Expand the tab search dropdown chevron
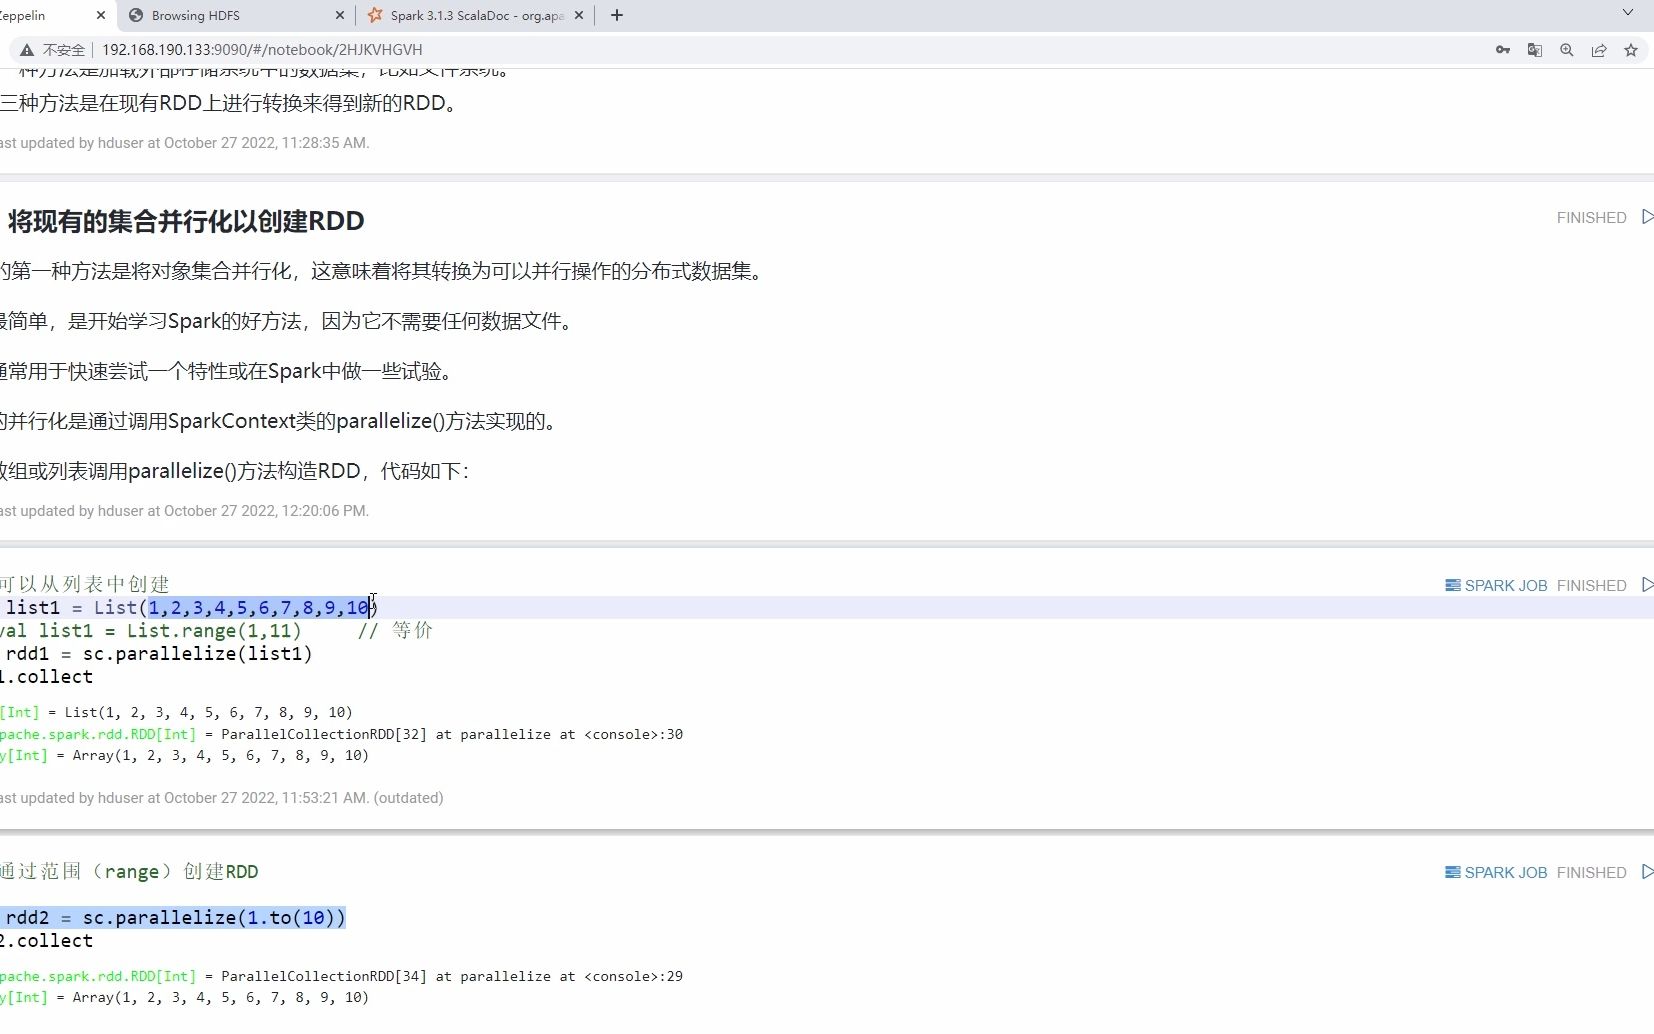This screenshot has width=1654, height=1034. (x=1628, y=13)
